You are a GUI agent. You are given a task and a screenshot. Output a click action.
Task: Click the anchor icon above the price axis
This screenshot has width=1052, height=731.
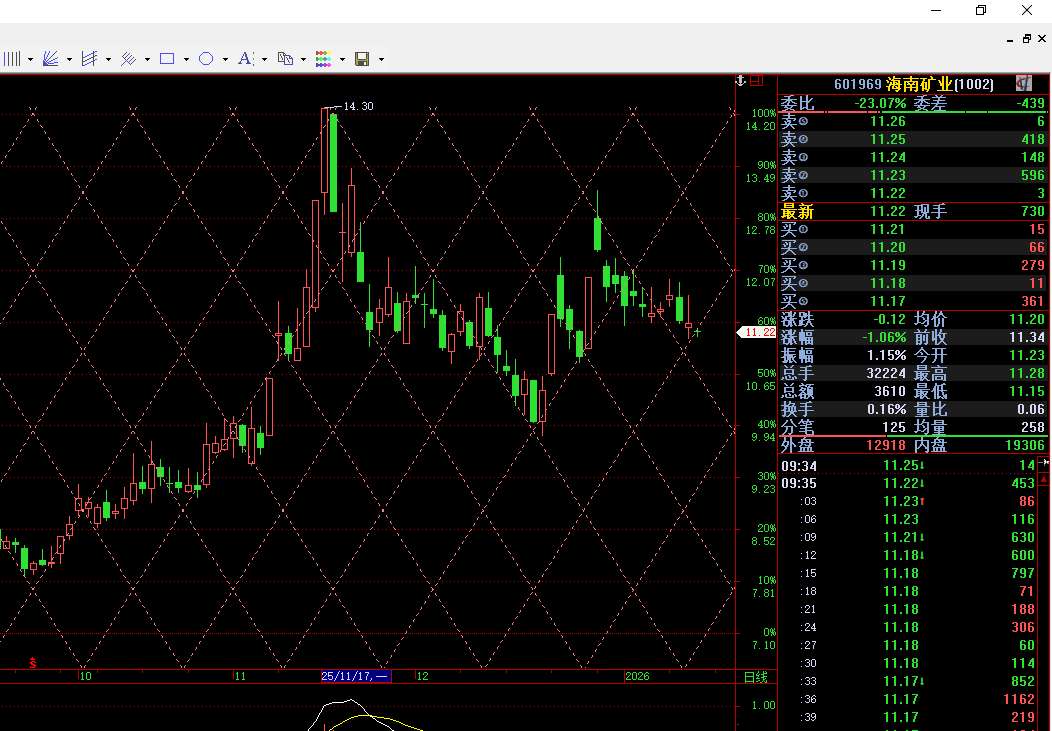741,80
